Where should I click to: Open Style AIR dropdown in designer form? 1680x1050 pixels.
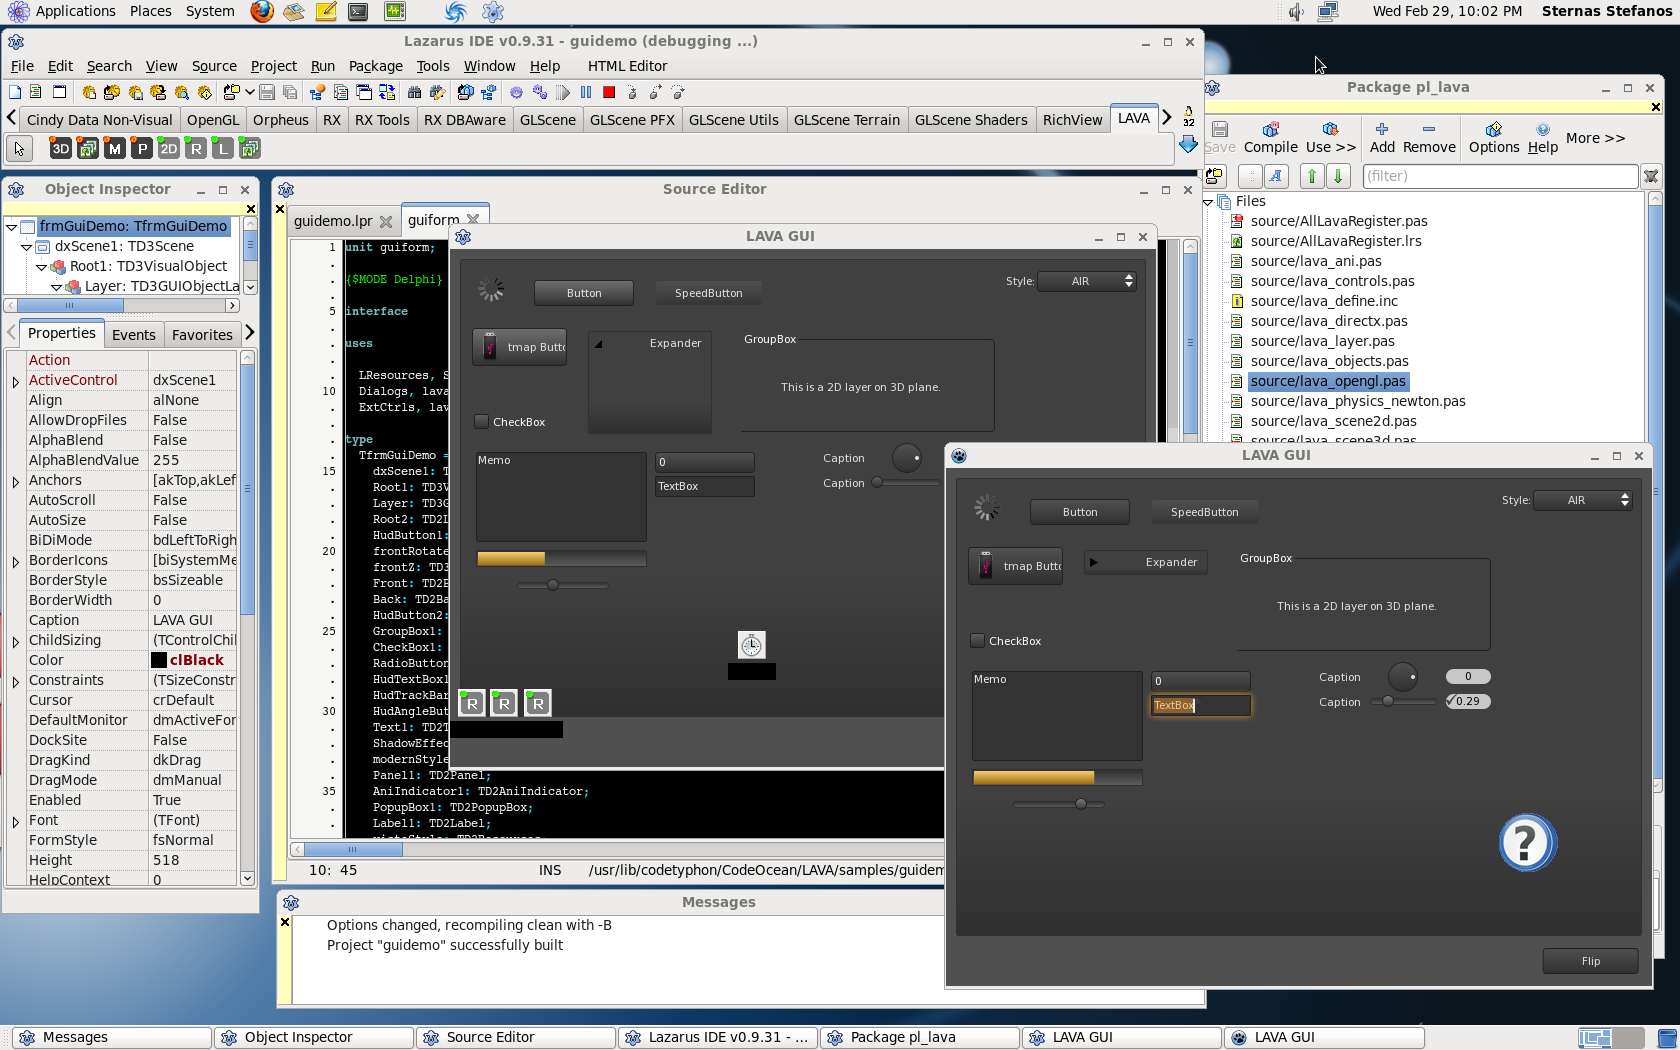pyautogui.click(x=1087, y=281)
